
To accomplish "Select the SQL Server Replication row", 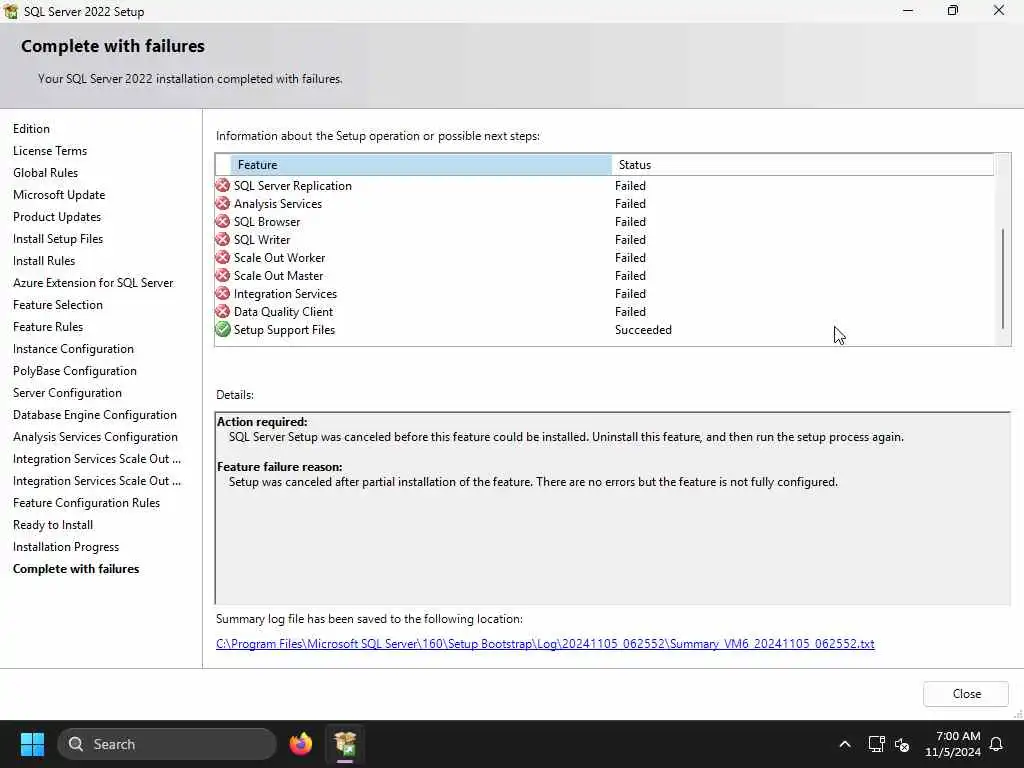I will tap(604, 185).
